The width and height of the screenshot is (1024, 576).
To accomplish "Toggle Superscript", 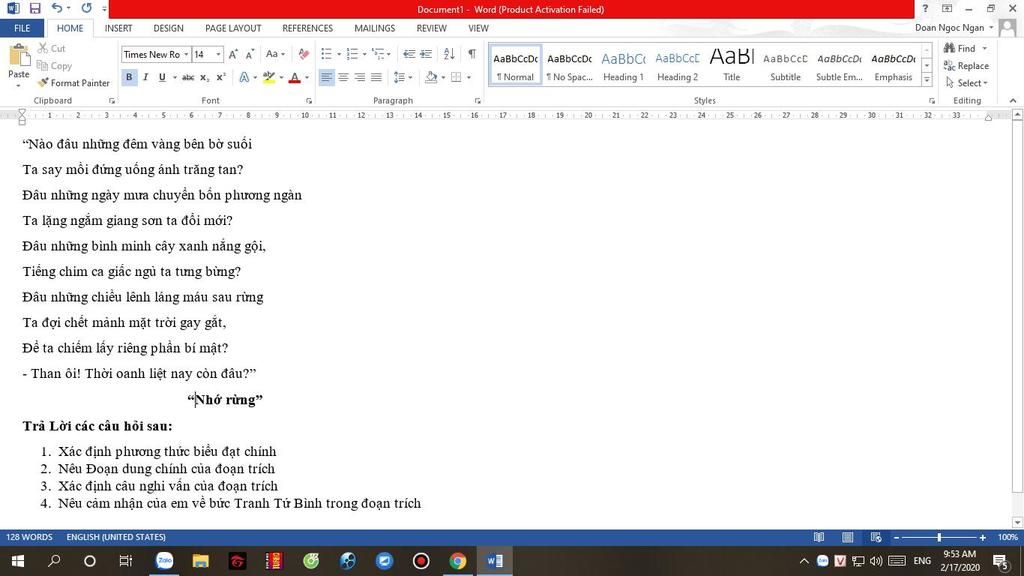I will (x=221, y=77).
